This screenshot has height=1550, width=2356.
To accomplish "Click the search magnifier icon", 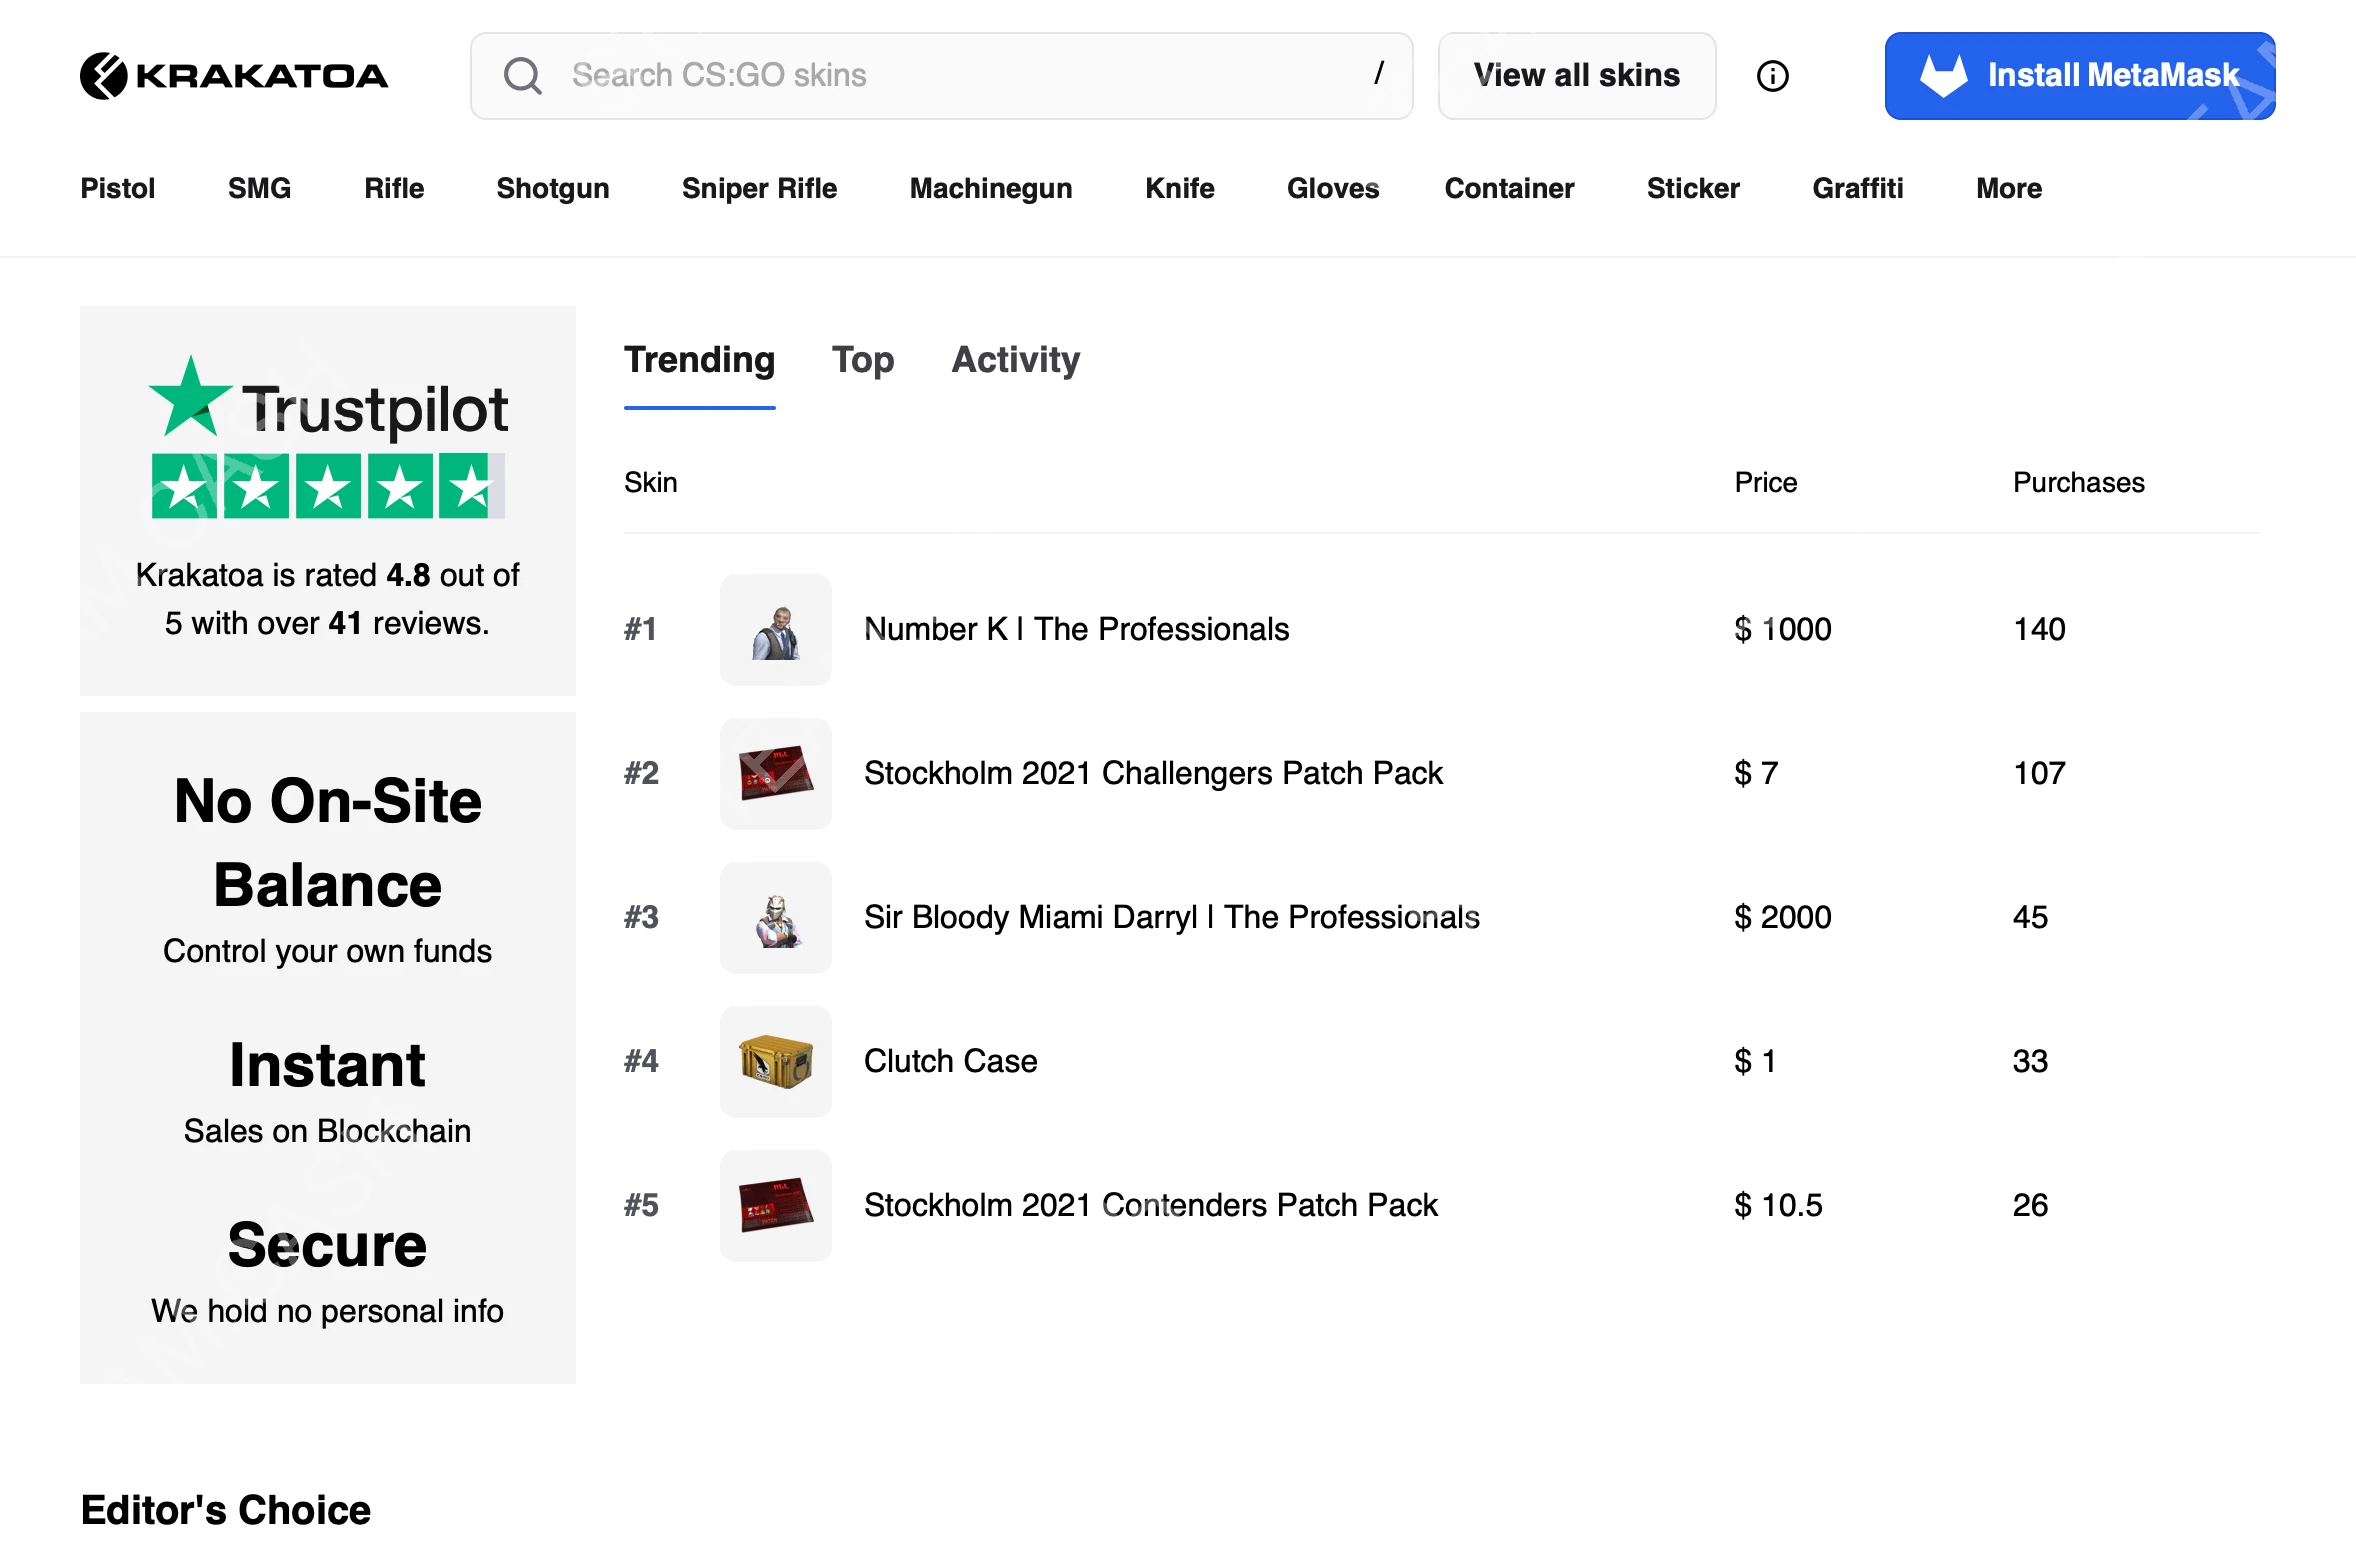I will [x=522, y=76].
